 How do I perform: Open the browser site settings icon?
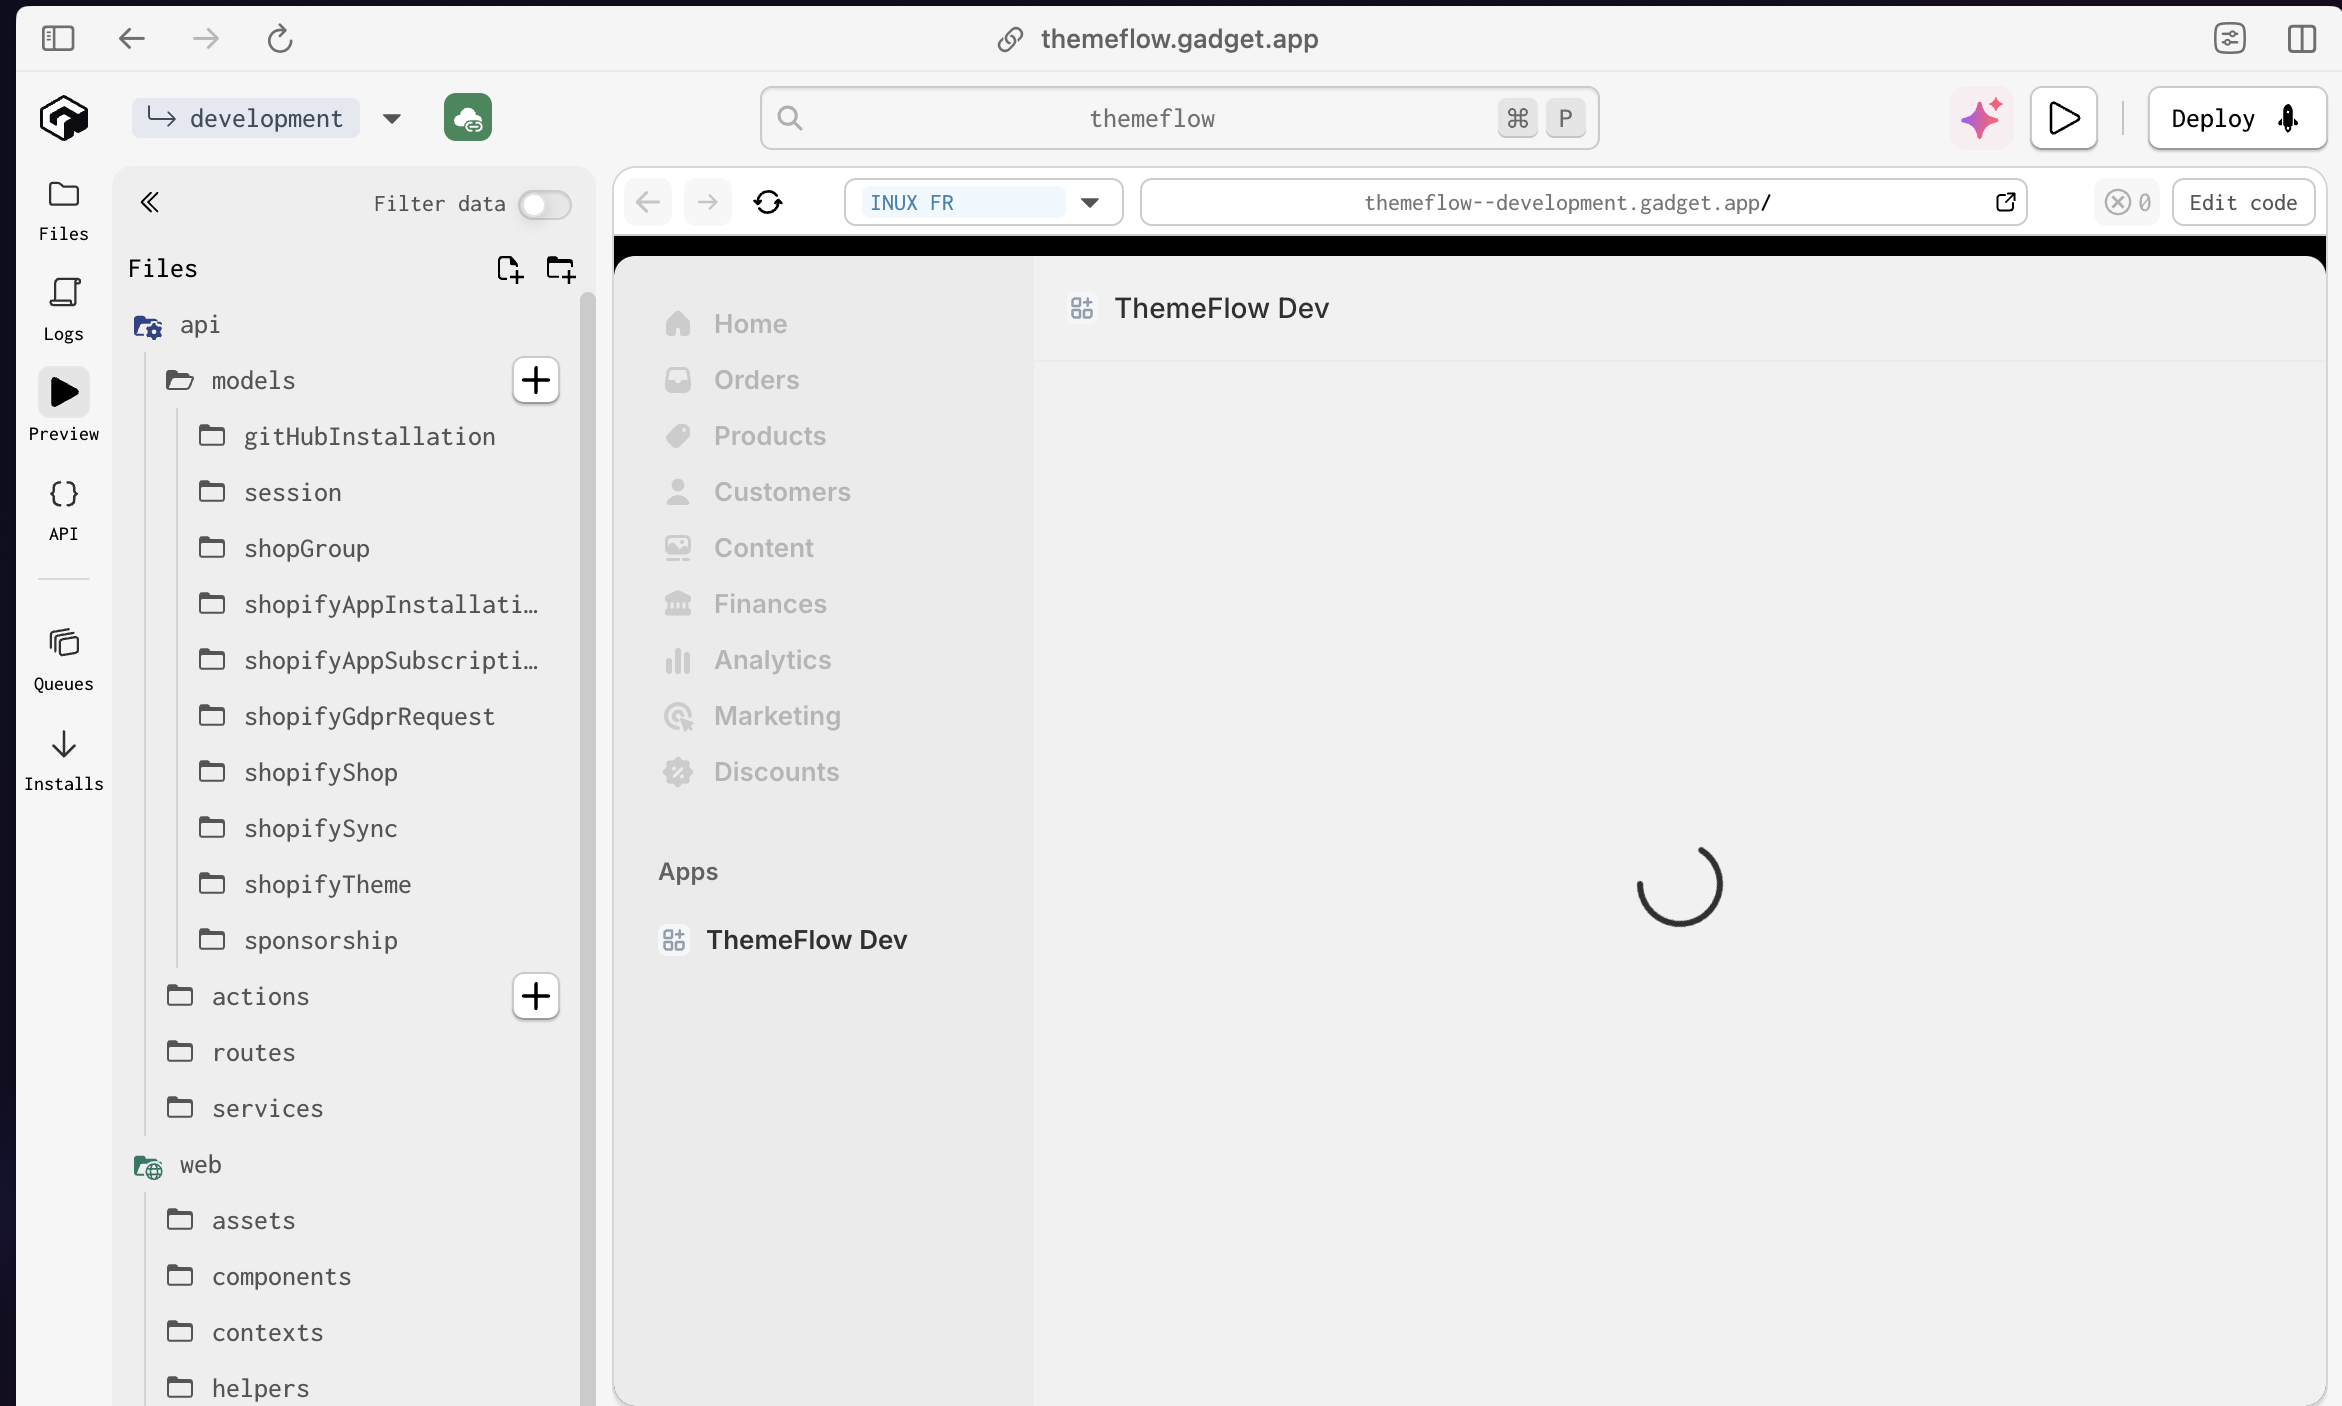(2230, 38)
